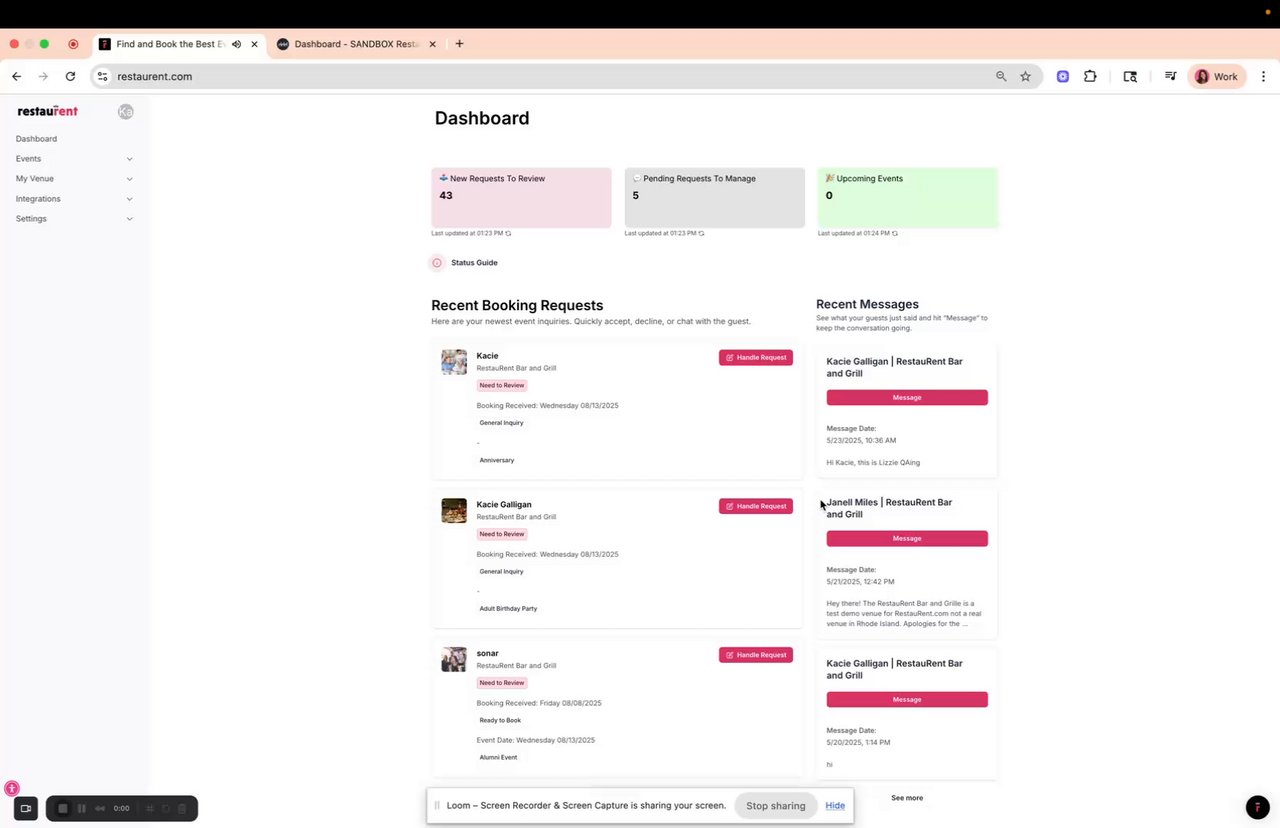The width and height of the screenshot is (1280, 828).
Task: Go to Dashboard in the sidebar
Action: [36, 139]
